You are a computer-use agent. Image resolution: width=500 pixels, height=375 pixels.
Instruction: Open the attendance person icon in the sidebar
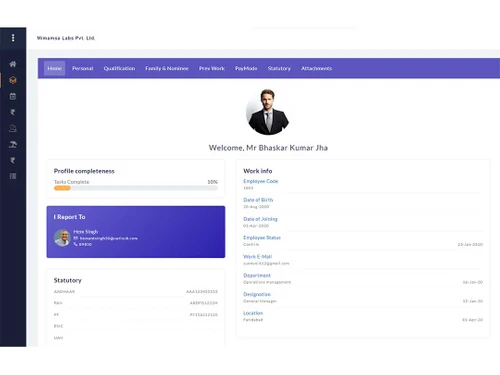click(x=13, y=128)
